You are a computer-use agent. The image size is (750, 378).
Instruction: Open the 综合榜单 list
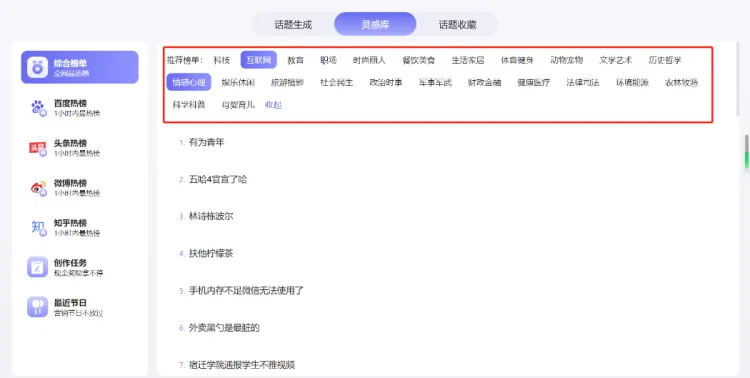(80, 67)
